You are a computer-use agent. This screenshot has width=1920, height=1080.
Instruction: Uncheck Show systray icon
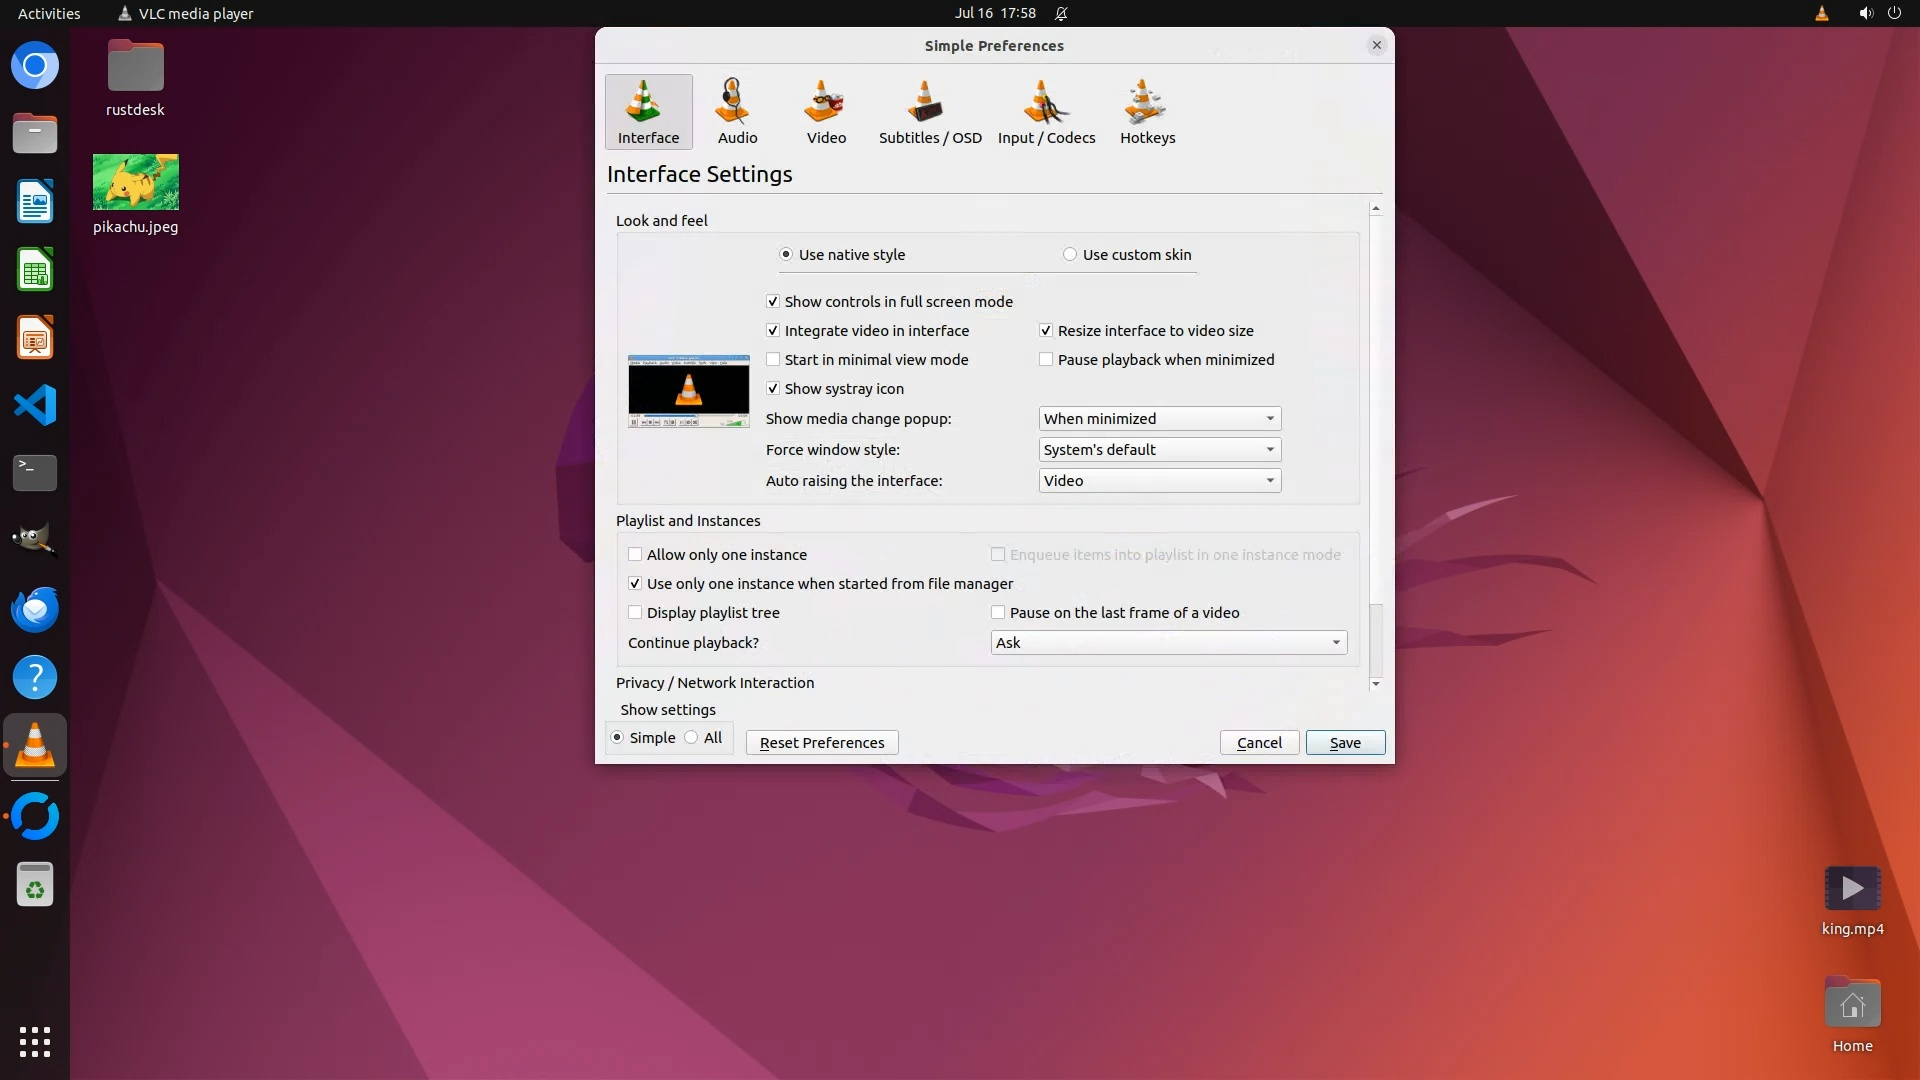(773, 389)
